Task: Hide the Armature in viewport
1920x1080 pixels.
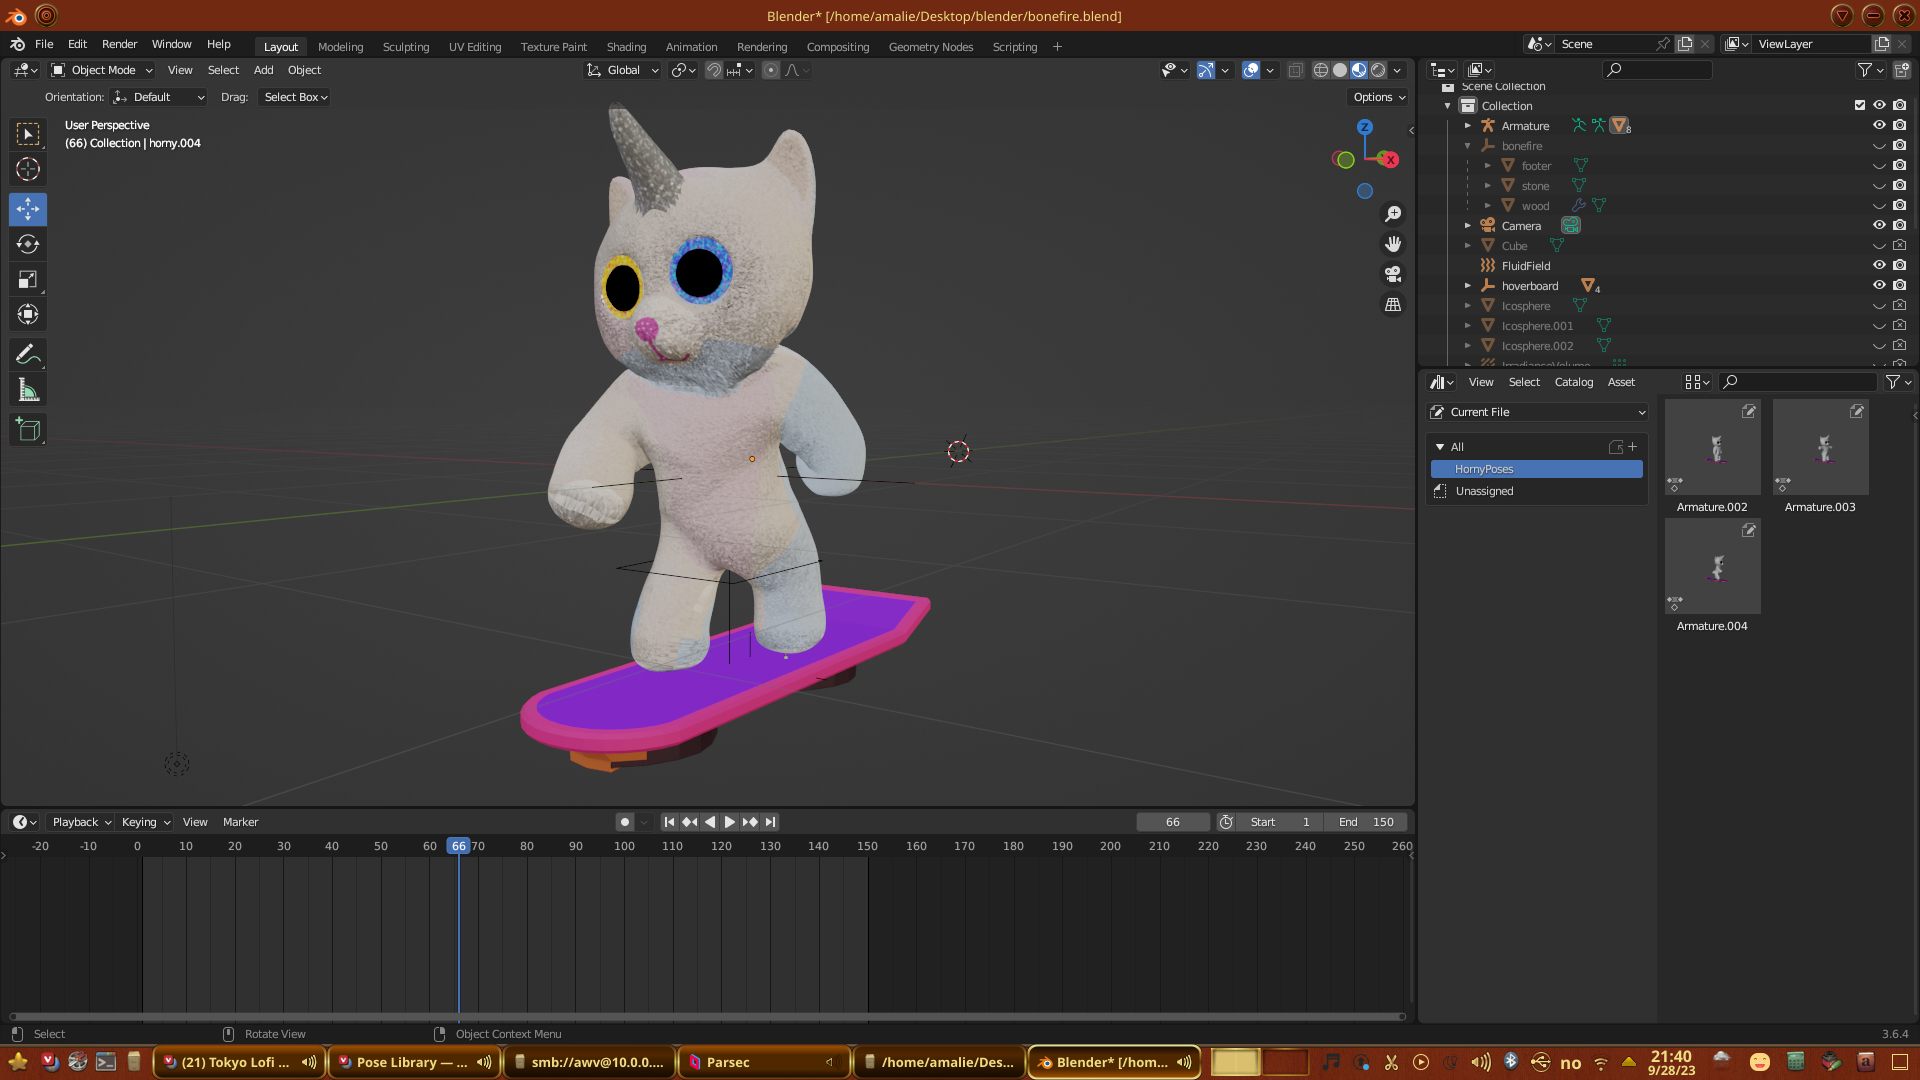Action: 1879,126
